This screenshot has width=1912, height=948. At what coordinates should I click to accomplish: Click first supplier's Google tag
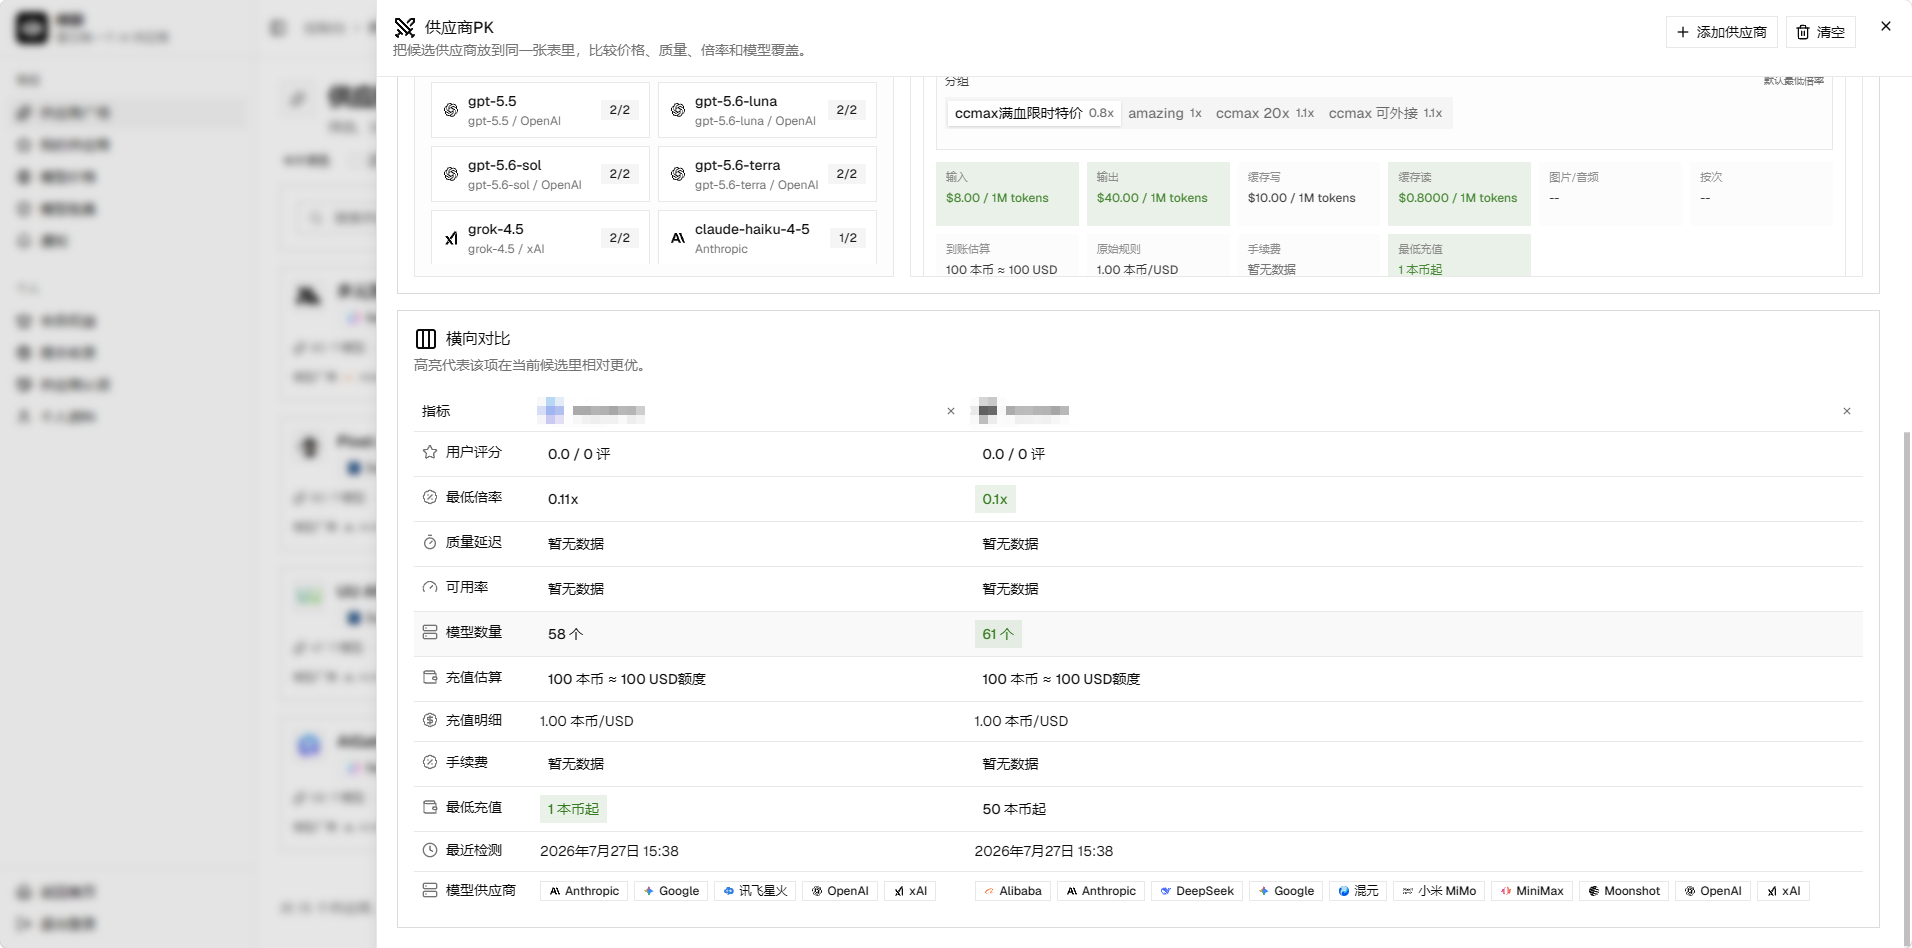click(x=671, y=891)
